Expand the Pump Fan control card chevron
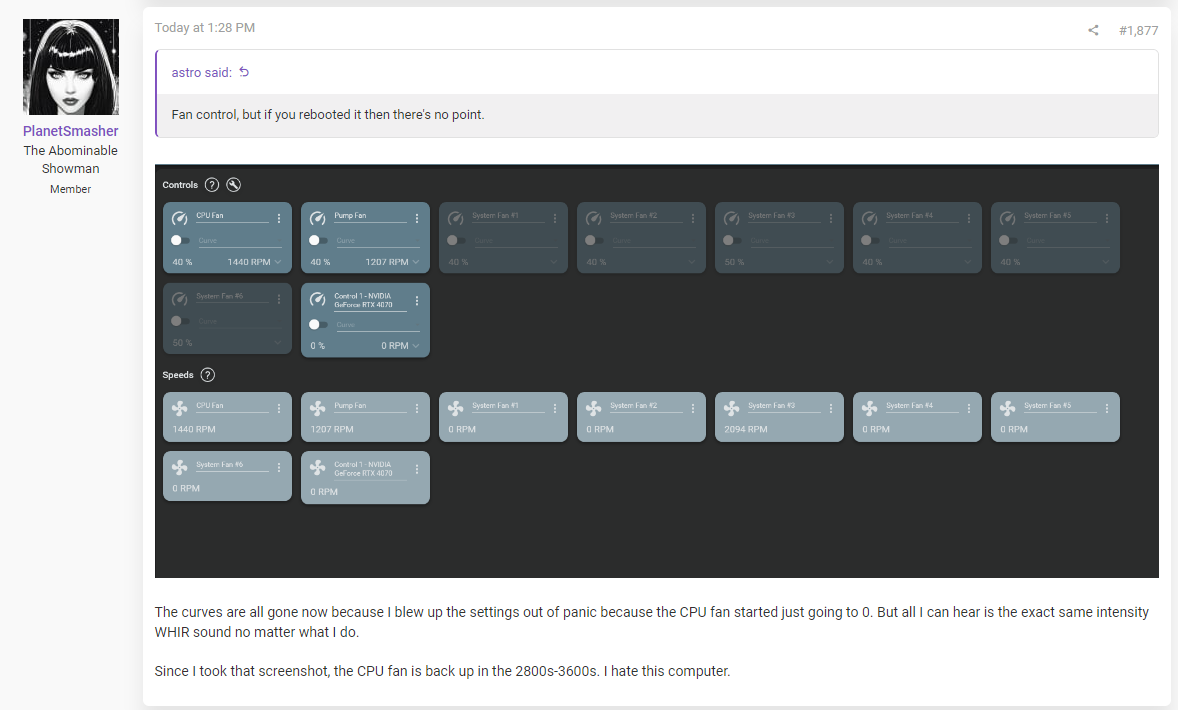The width and height of the screenshot is (1178, 710). 416,262
